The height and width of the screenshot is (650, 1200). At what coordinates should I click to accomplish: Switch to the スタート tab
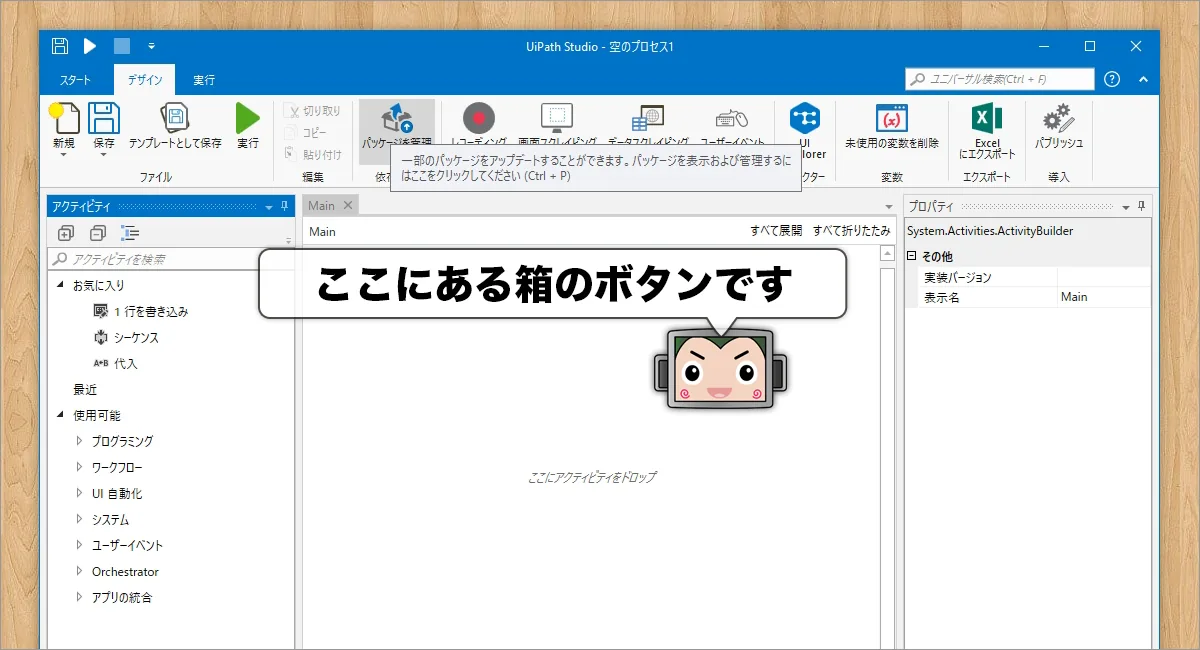[x=75, y=80]
